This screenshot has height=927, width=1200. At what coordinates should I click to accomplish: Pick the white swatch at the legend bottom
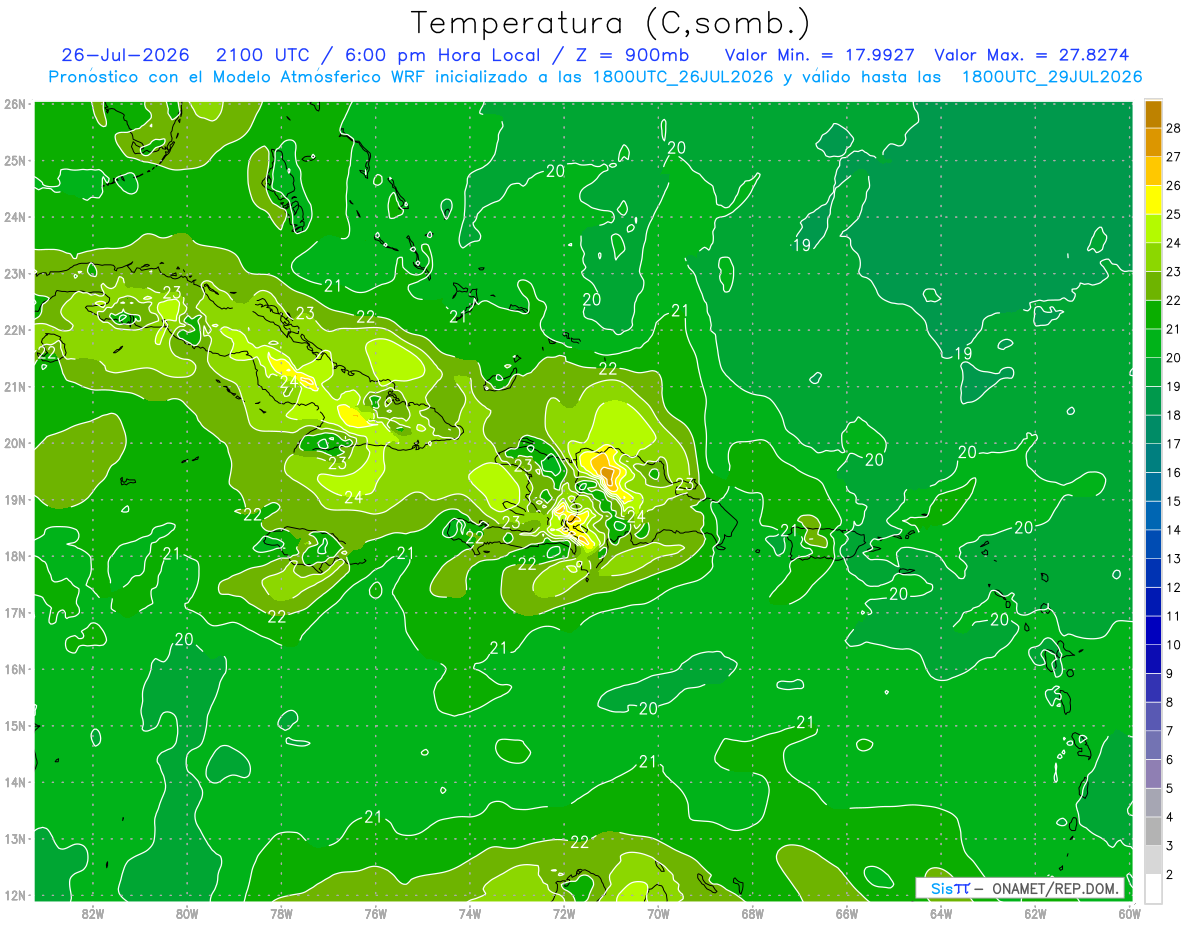(x=1153, y=888)
